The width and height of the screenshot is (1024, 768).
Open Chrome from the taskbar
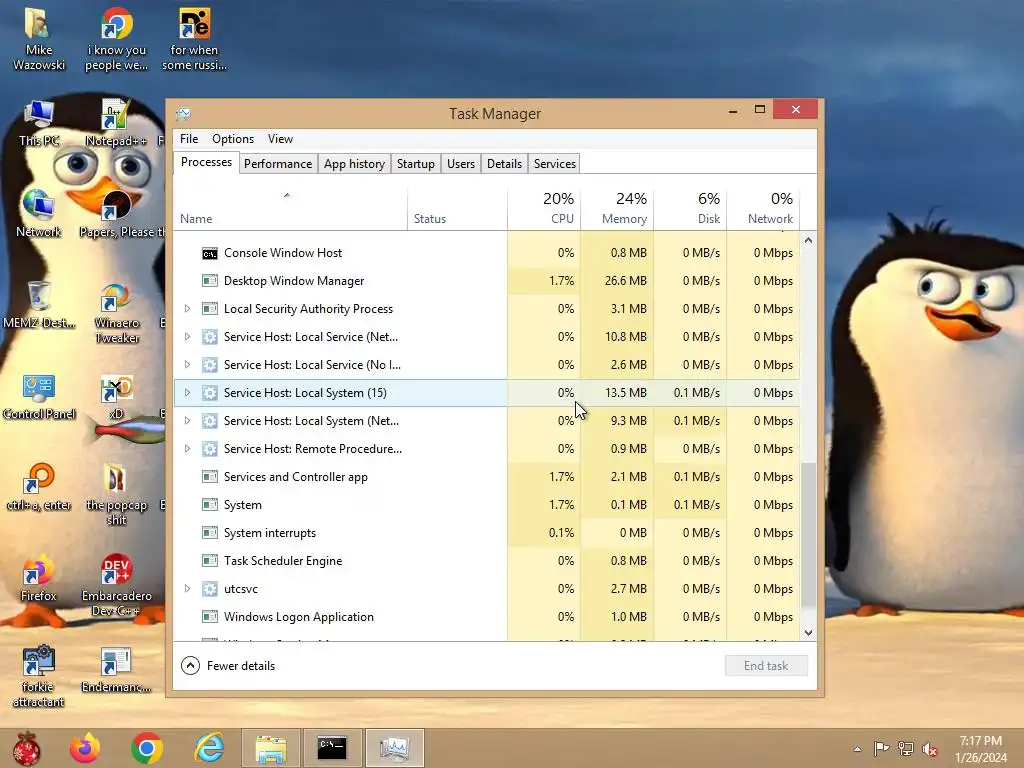[x=147, y=748]
